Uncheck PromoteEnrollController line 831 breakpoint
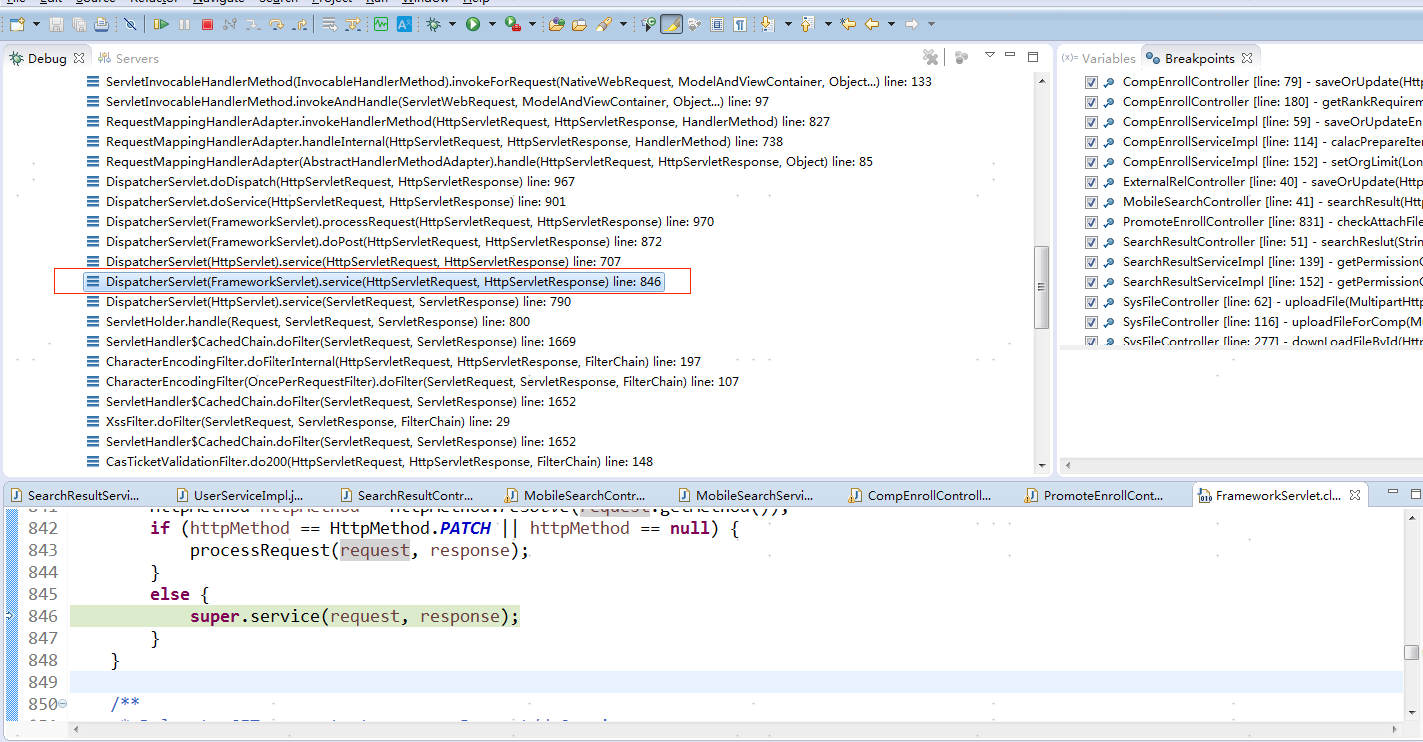 1091,222
